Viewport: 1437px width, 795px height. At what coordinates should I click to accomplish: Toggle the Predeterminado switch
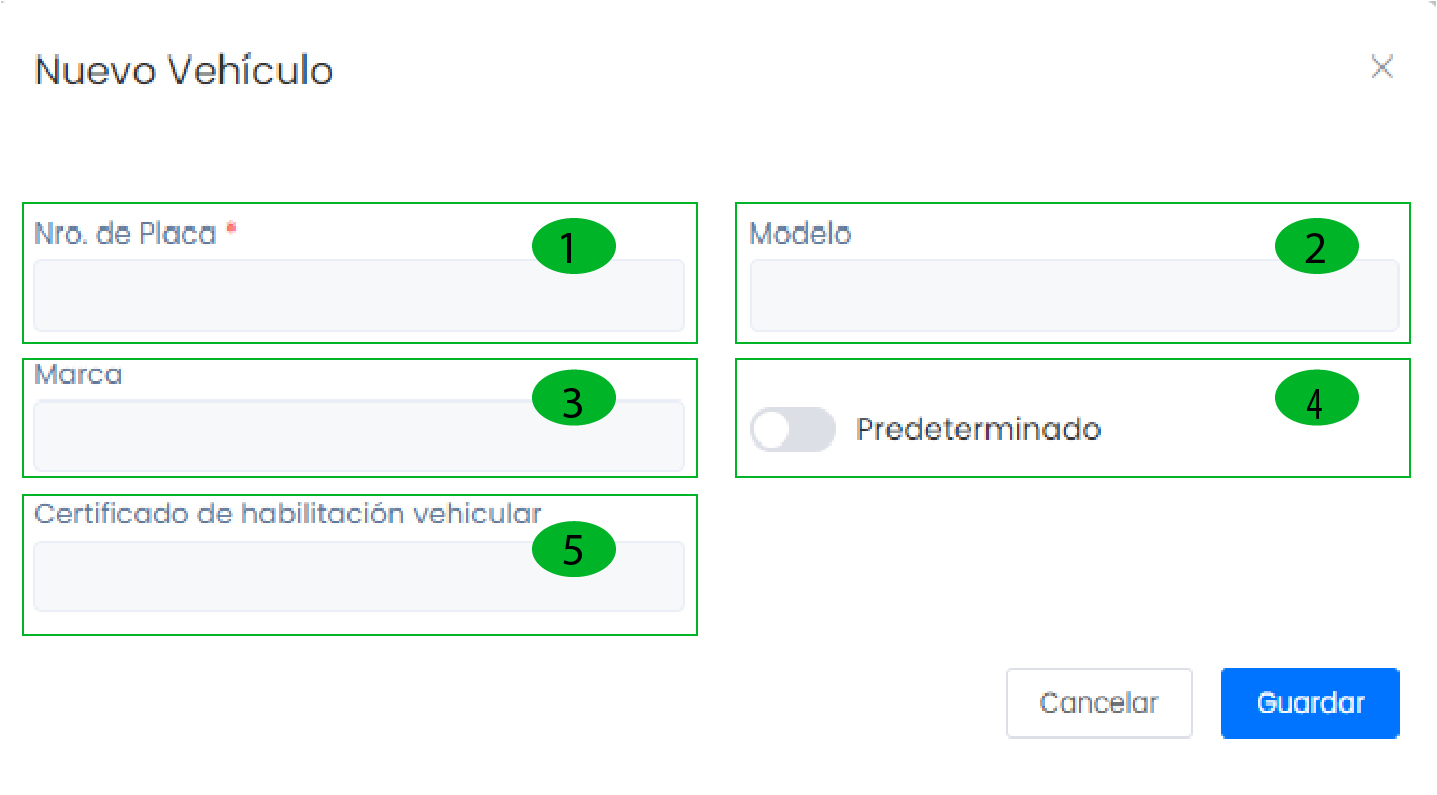[792, 429]
